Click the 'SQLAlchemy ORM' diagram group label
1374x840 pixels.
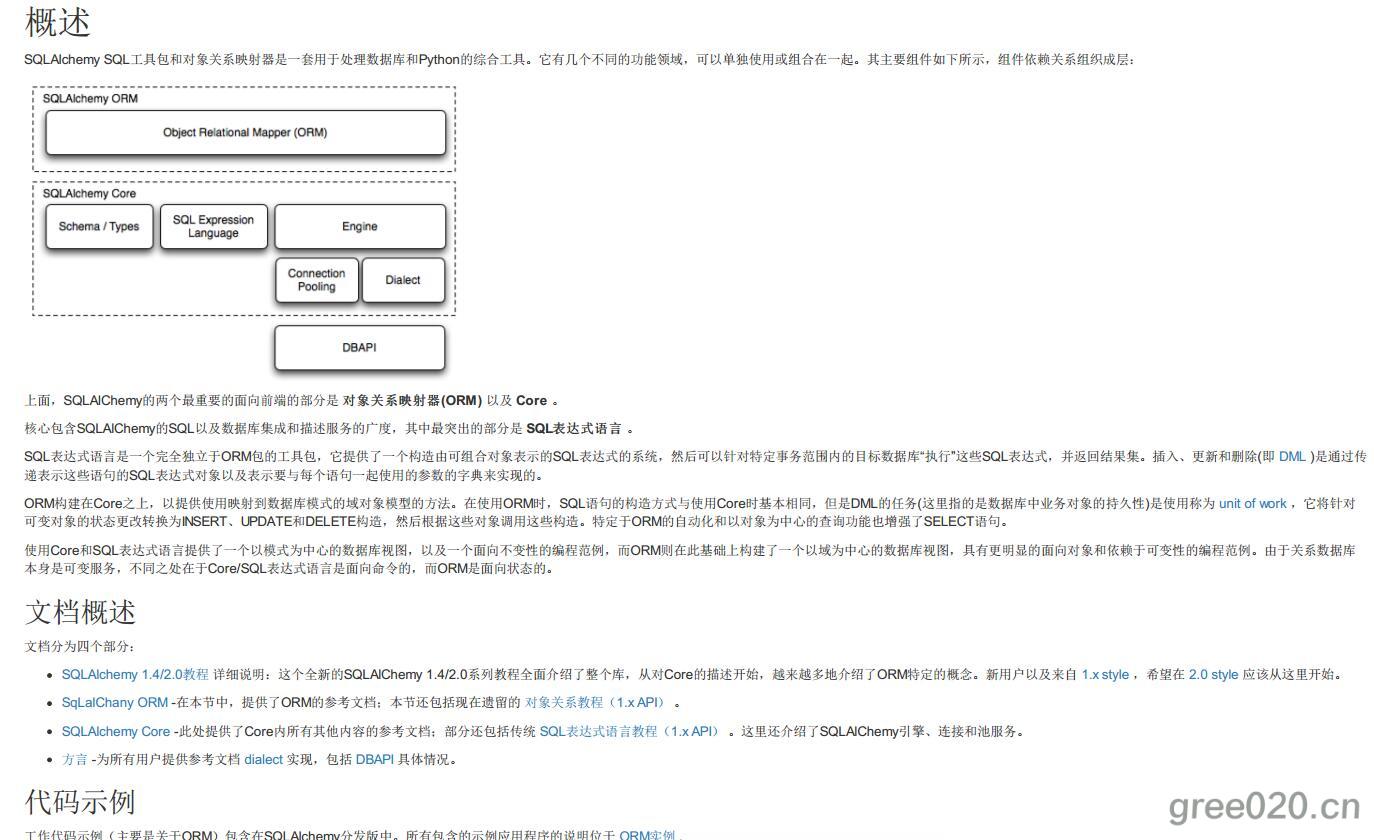[90, 99]
